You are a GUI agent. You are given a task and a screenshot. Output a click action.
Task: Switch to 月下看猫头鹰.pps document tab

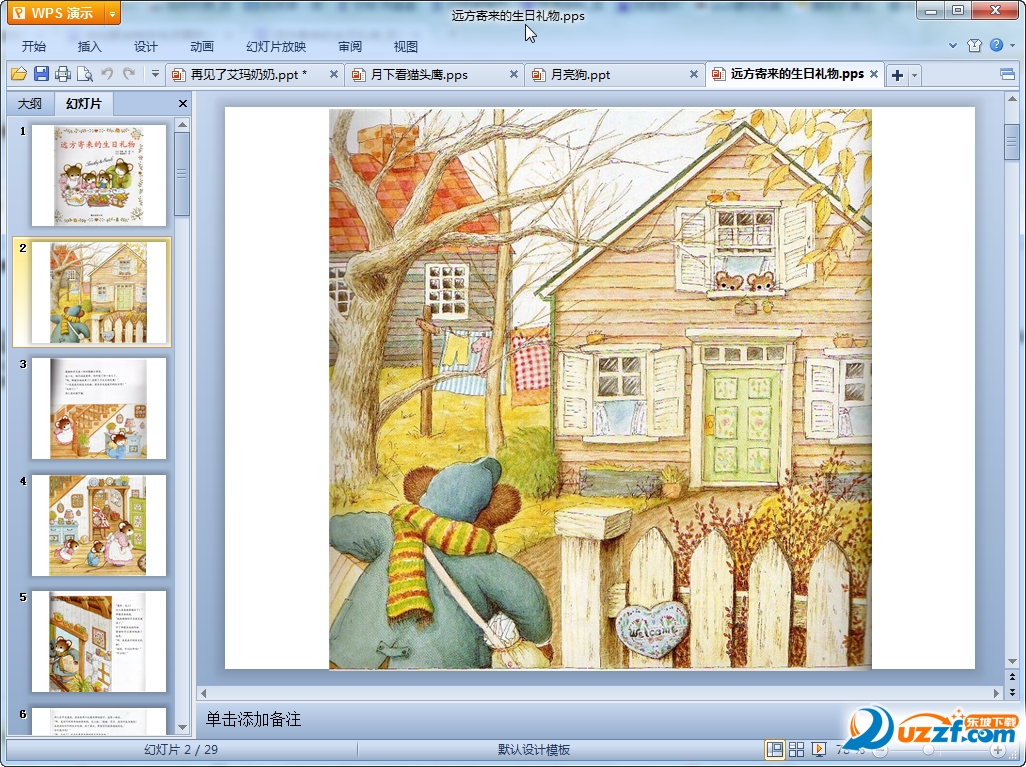[419, 75]
